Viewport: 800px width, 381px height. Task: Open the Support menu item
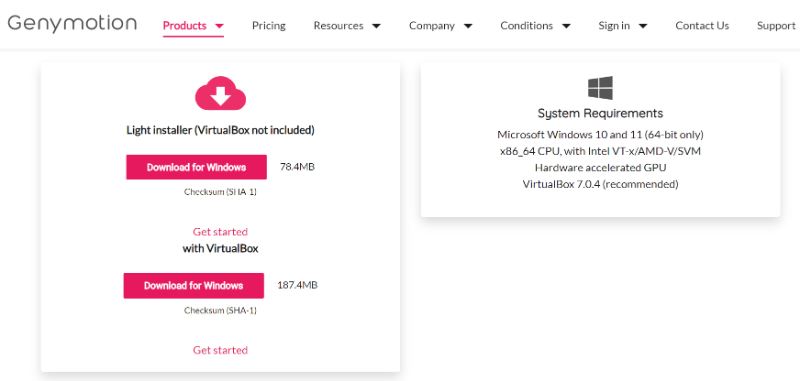point(776,26)
